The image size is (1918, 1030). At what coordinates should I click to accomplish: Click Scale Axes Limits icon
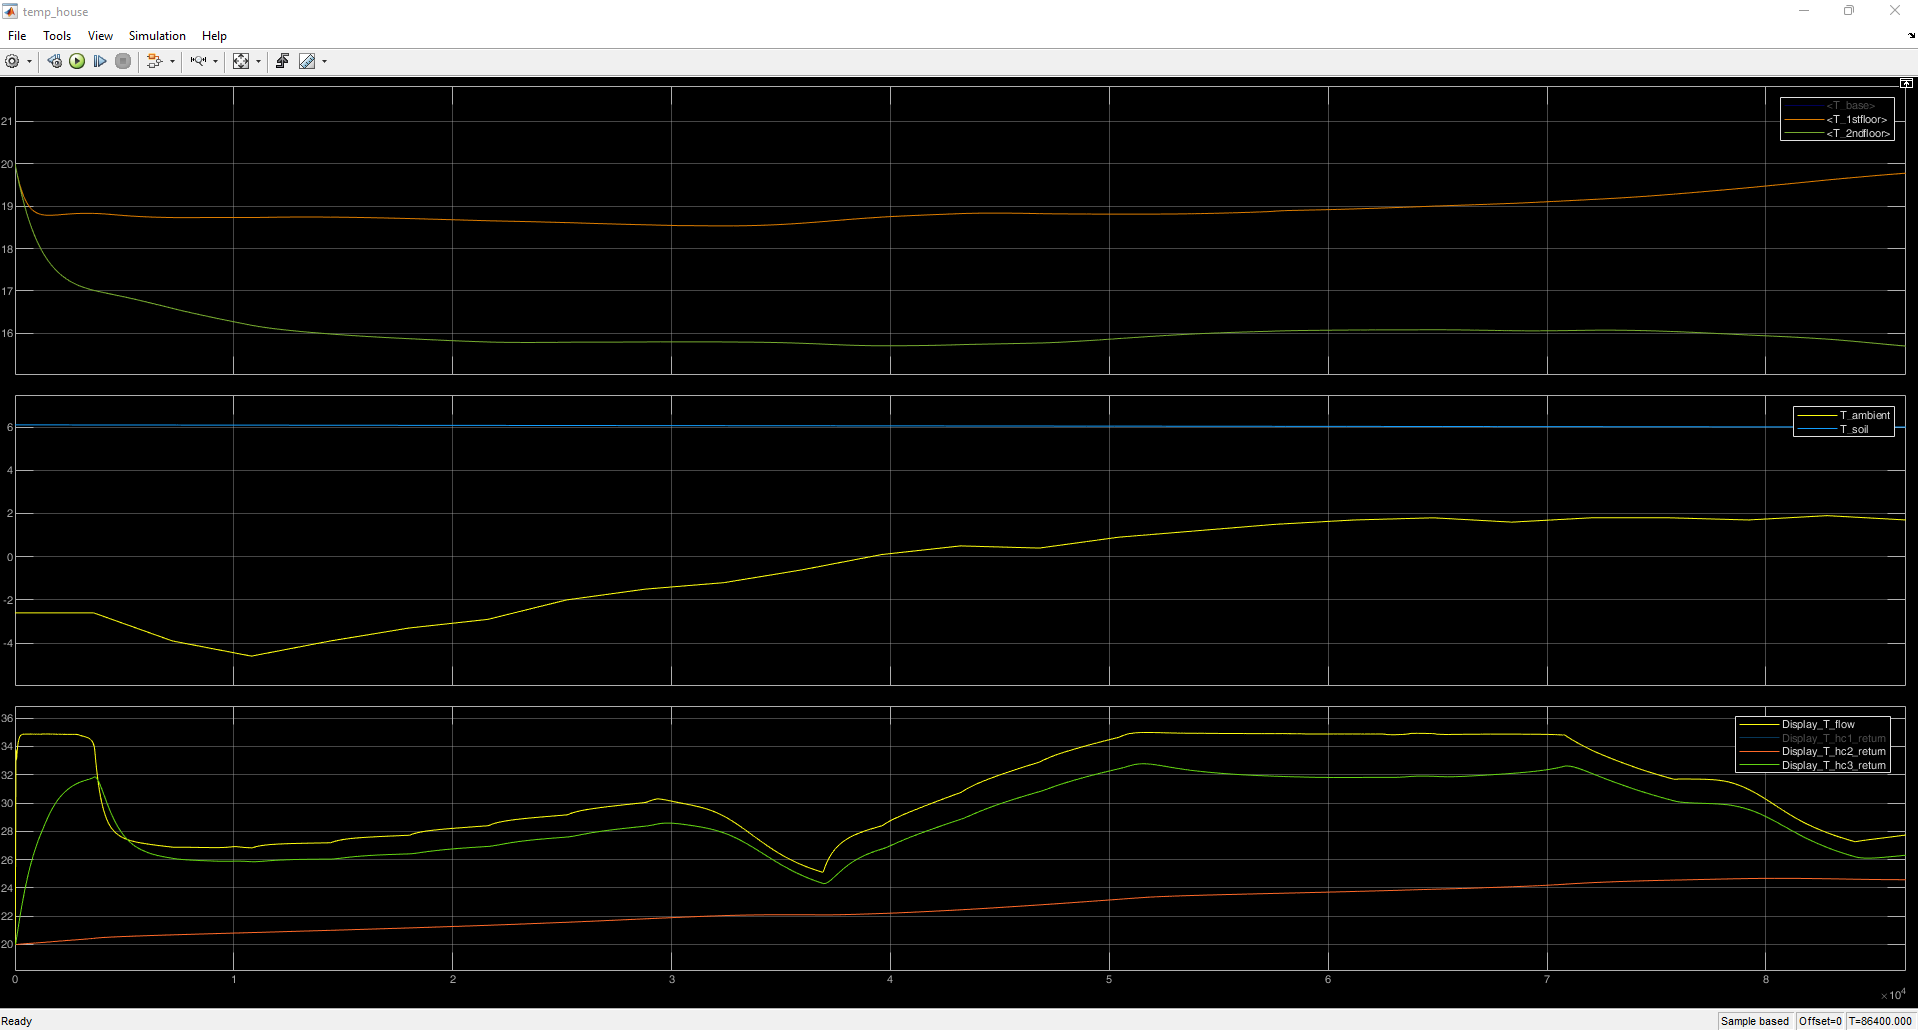241,61
